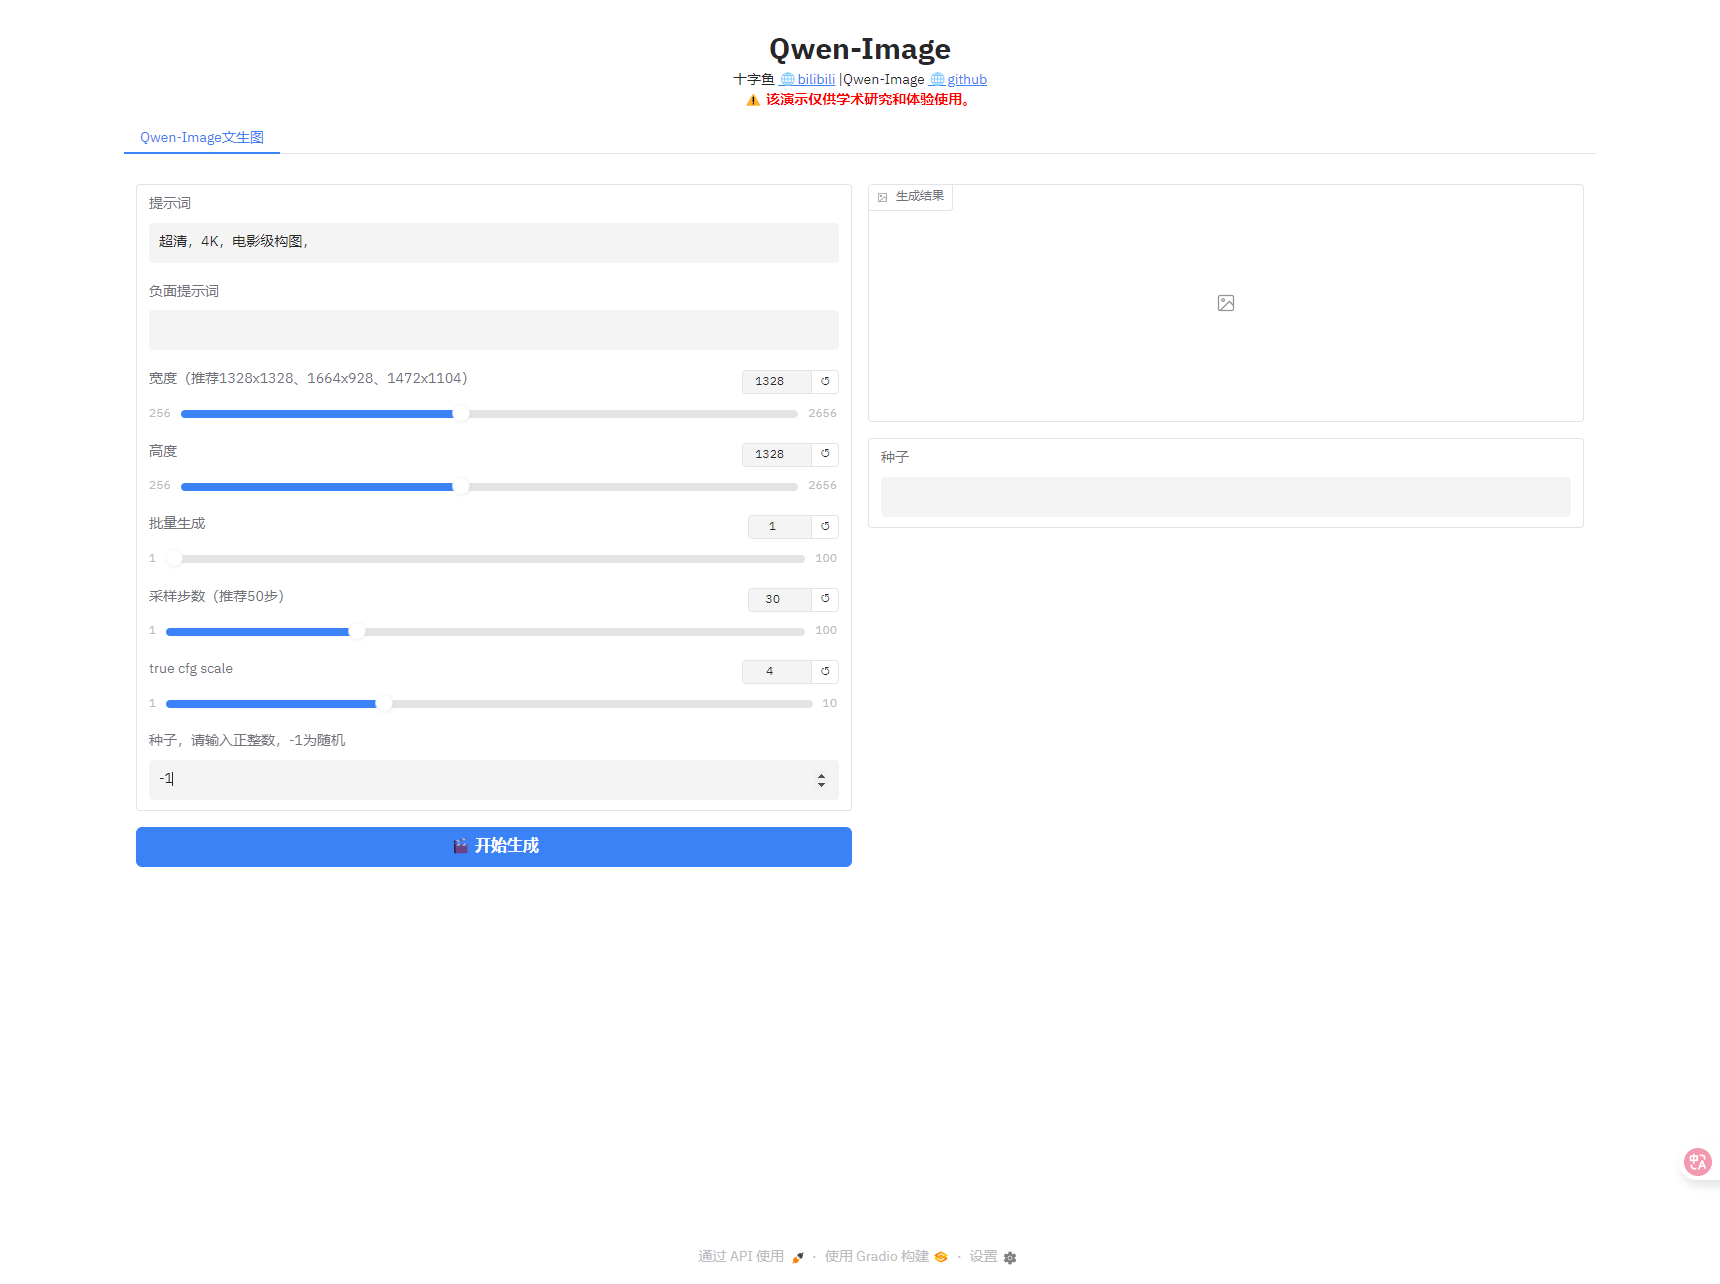Click the label 种子，请输入正整数，-1为随机
Image resolution: width=1720 pixels, height=1284 pixels.
point(247,740)
